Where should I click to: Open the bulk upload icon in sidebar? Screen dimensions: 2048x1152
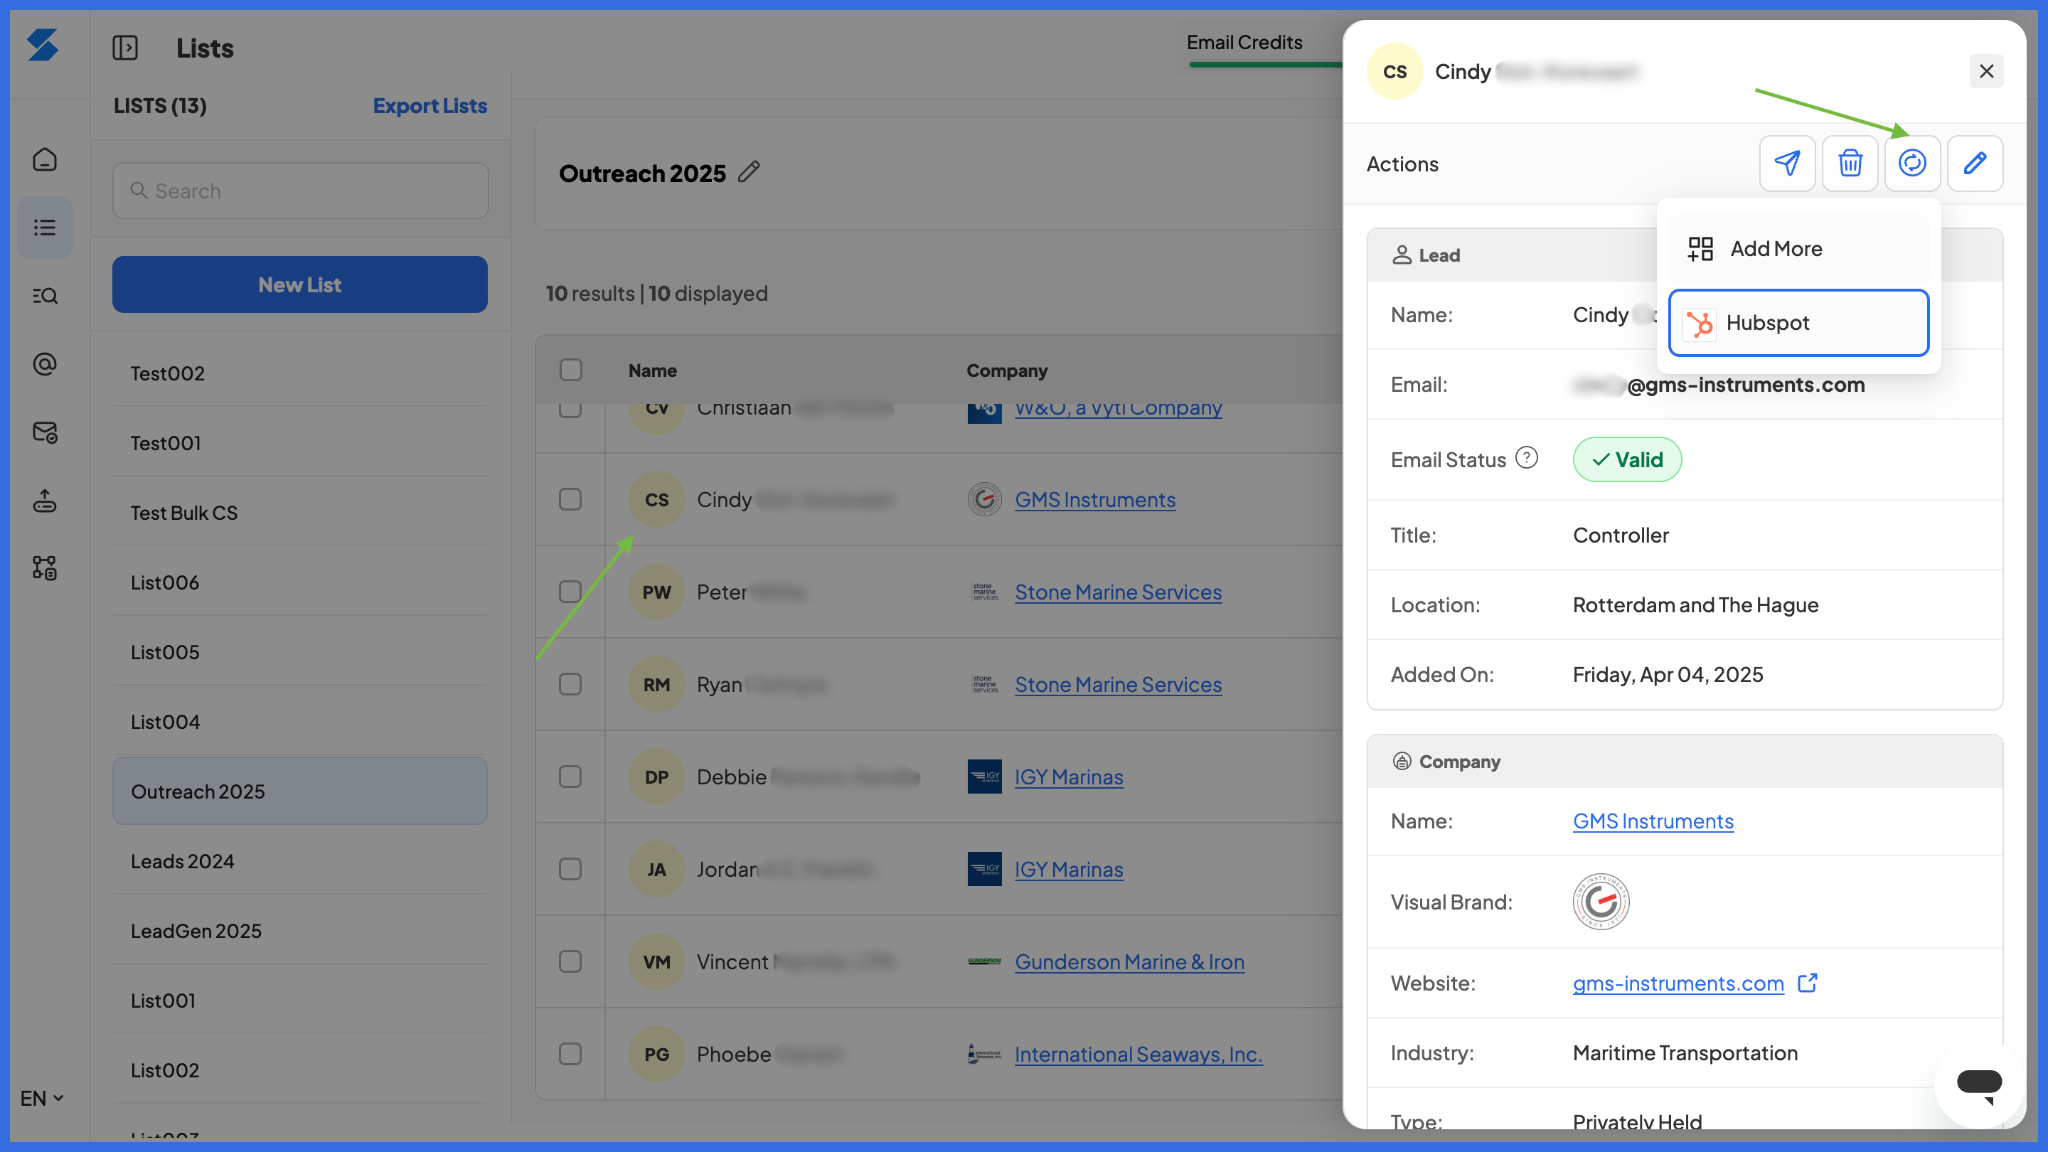[45, 500]
